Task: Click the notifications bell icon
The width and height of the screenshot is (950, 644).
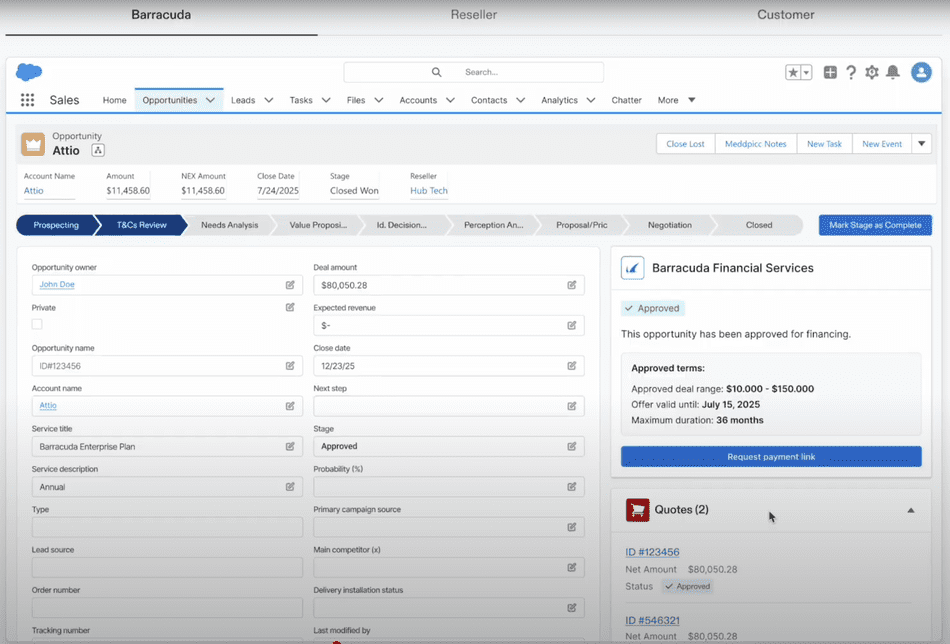Action: (x=893, y=72)
